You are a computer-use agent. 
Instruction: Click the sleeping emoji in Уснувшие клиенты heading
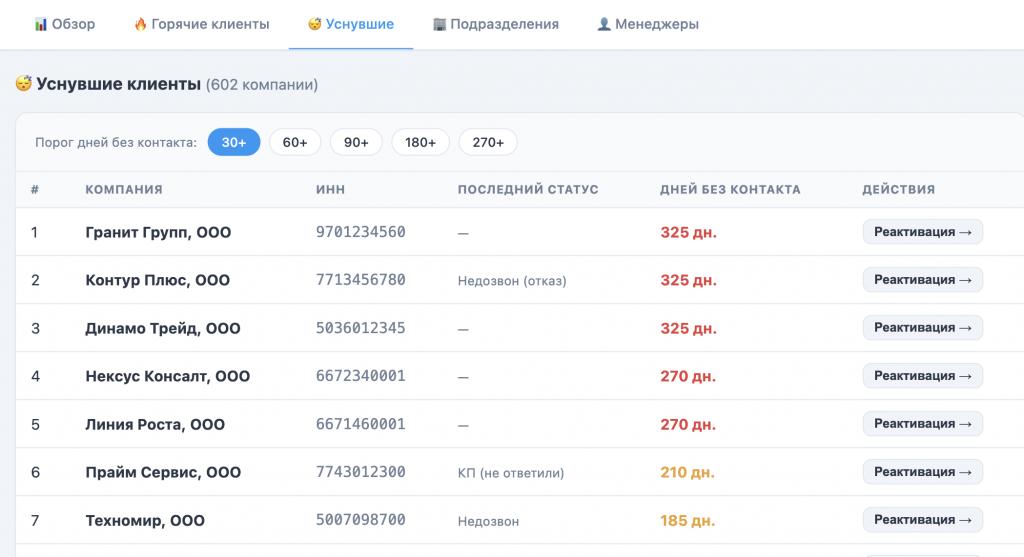click(24, 84)
